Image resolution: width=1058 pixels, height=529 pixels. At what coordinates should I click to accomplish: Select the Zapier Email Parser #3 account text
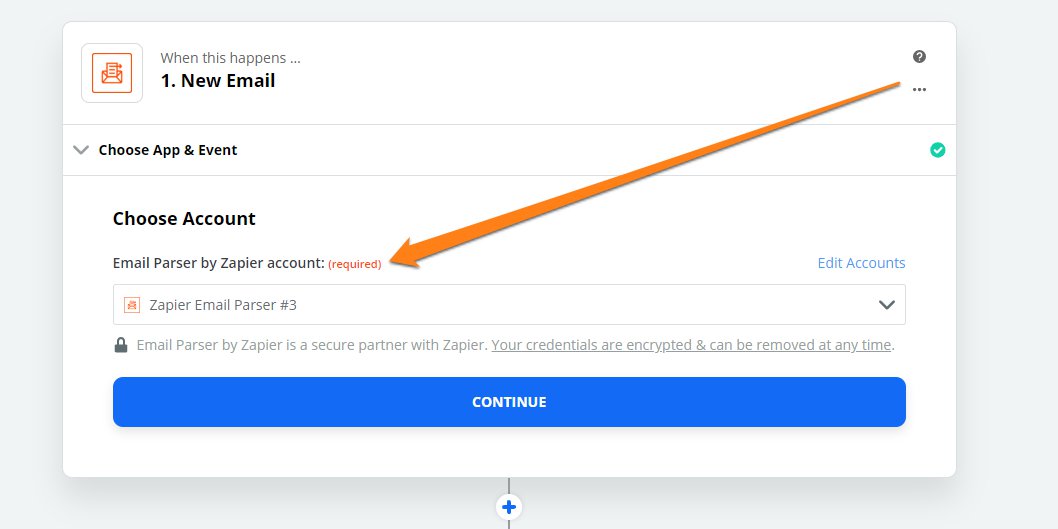[x=223, y=305]
